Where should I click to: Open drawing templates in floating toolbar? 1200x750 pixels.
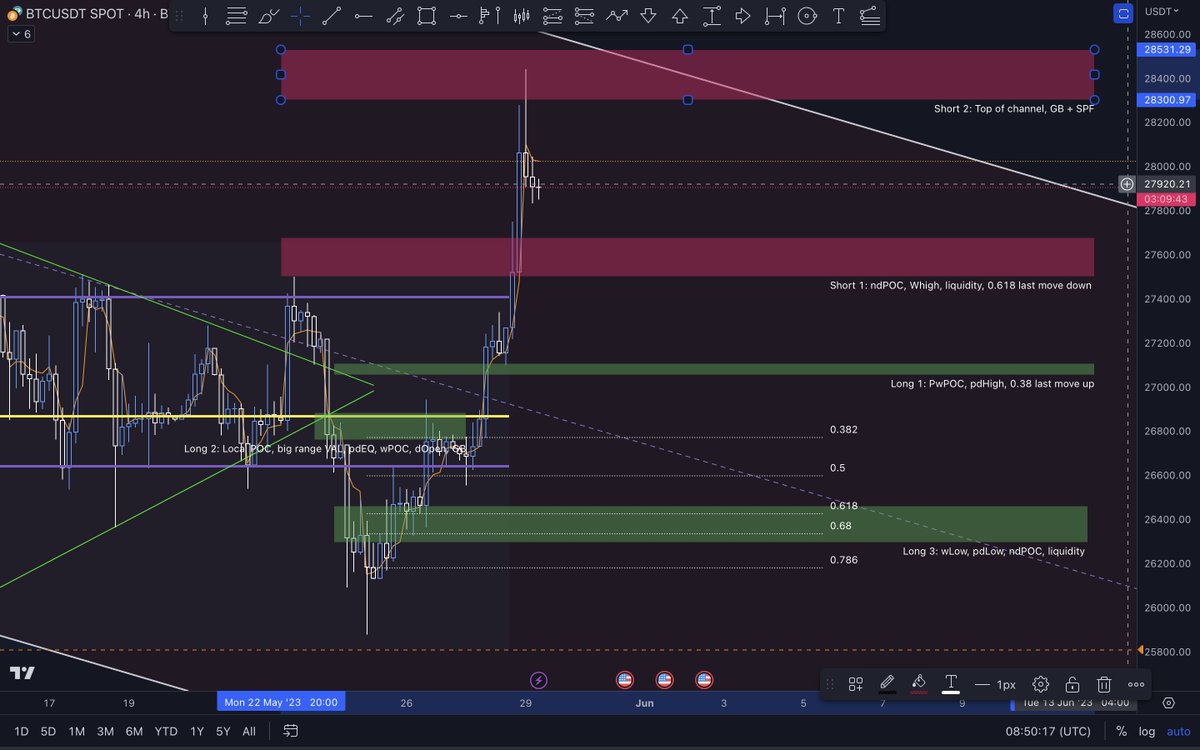pos(856,684)
